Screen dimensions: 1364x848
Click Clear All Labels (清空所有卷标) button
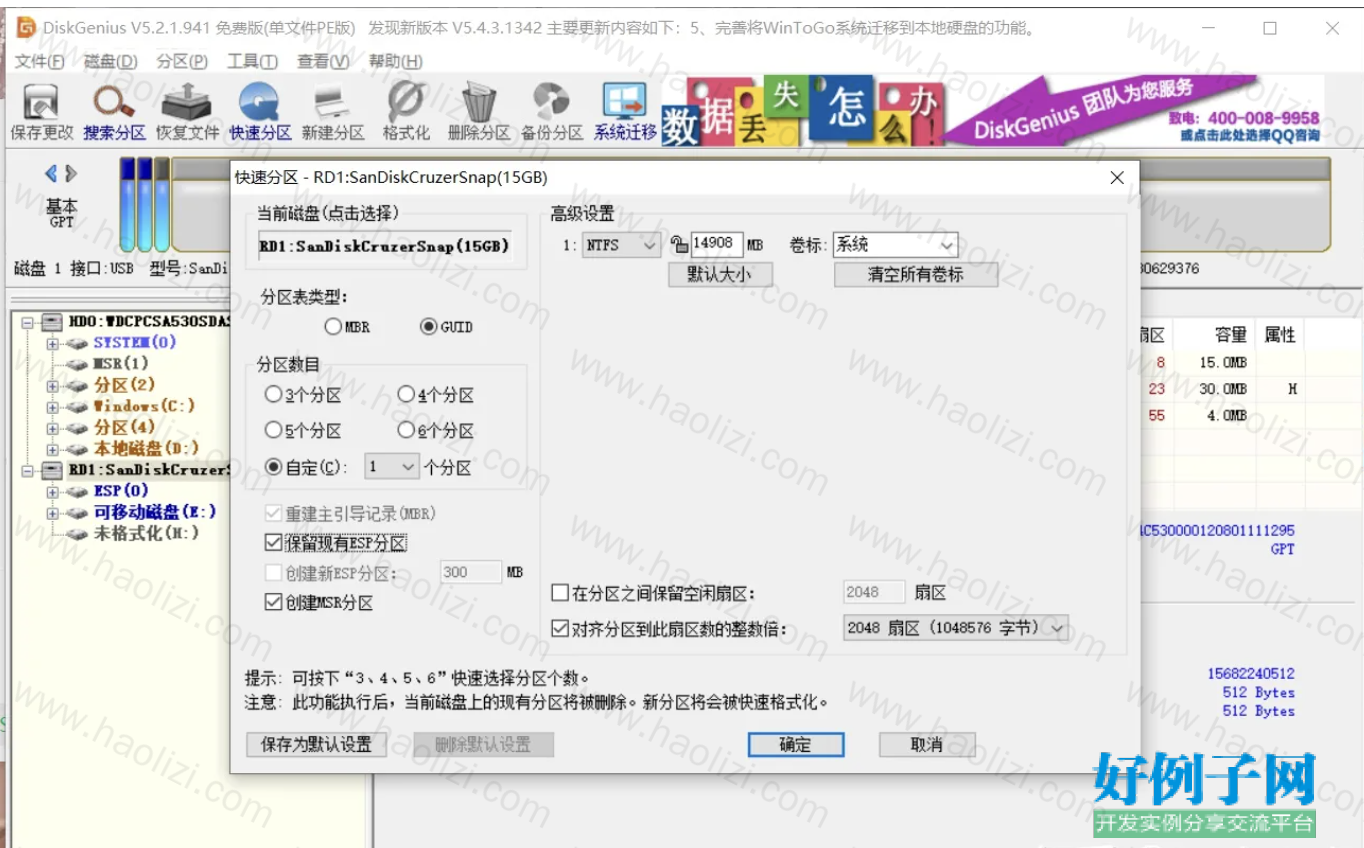coord(915,274)
